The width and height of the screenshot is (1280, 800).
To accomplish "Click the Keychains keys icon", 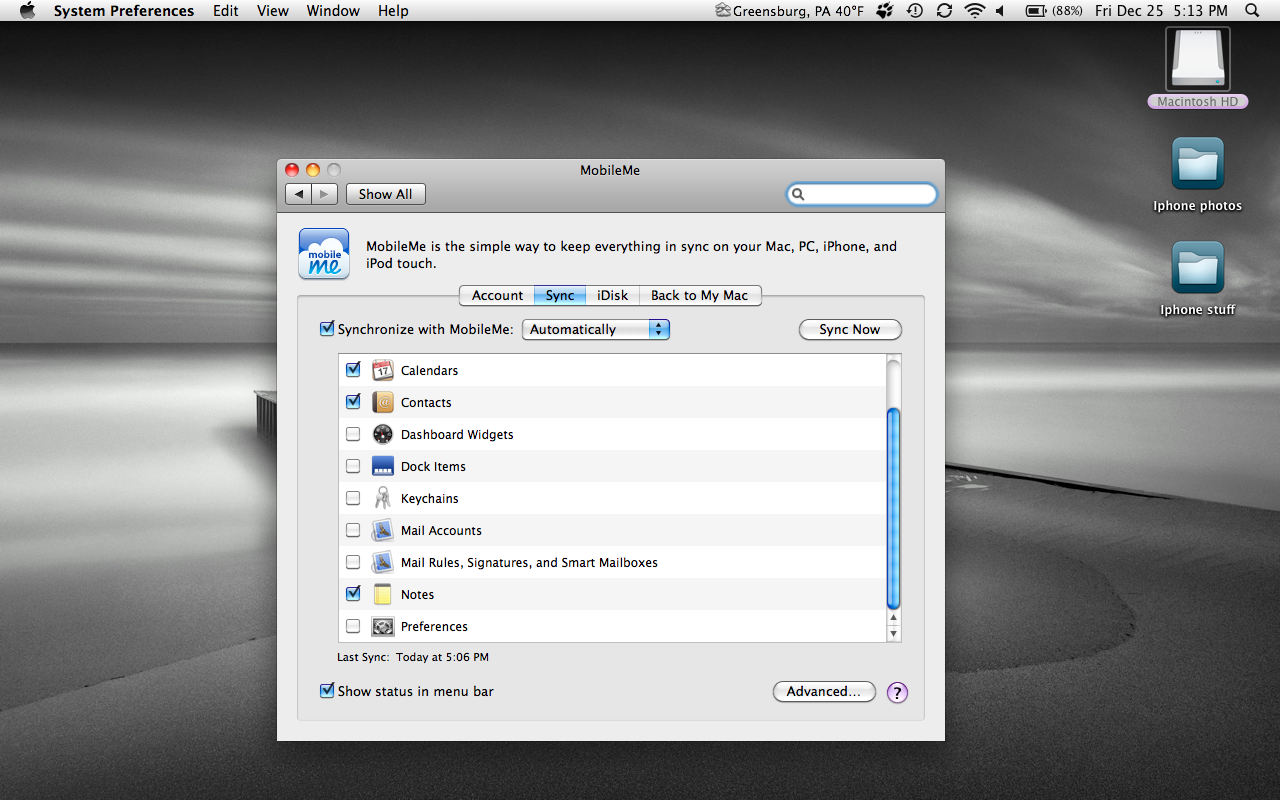I will point(383,498).
